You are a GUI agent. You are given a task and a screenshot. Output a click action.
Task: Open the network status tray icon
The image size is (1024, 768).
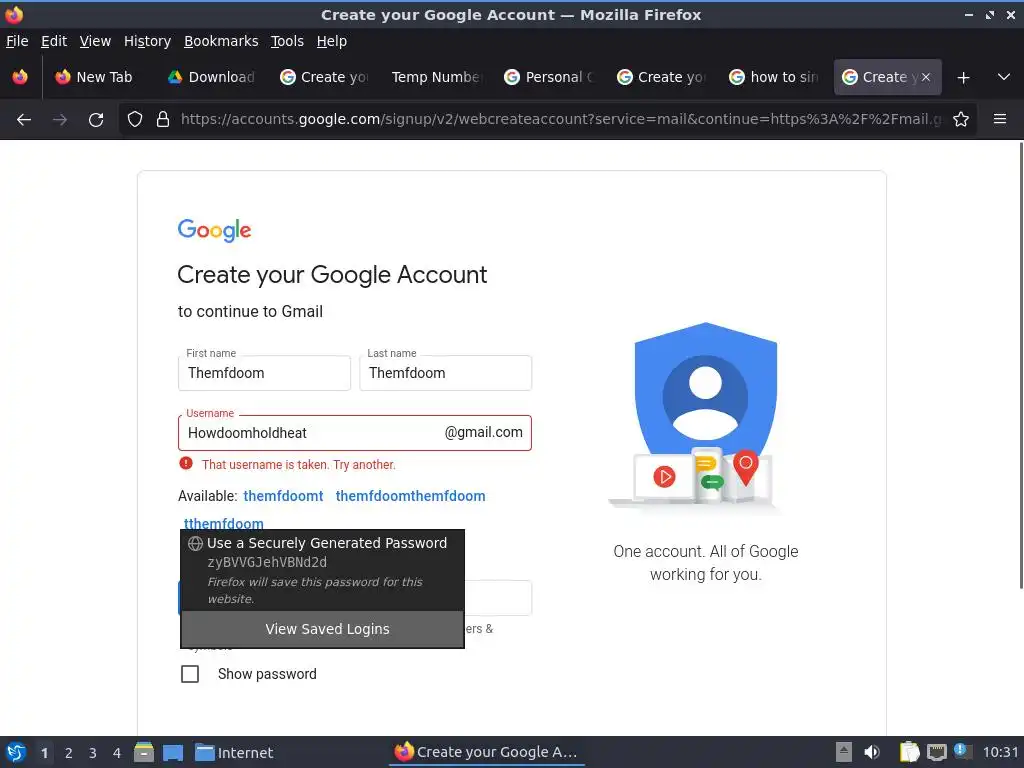coord(936,752)
